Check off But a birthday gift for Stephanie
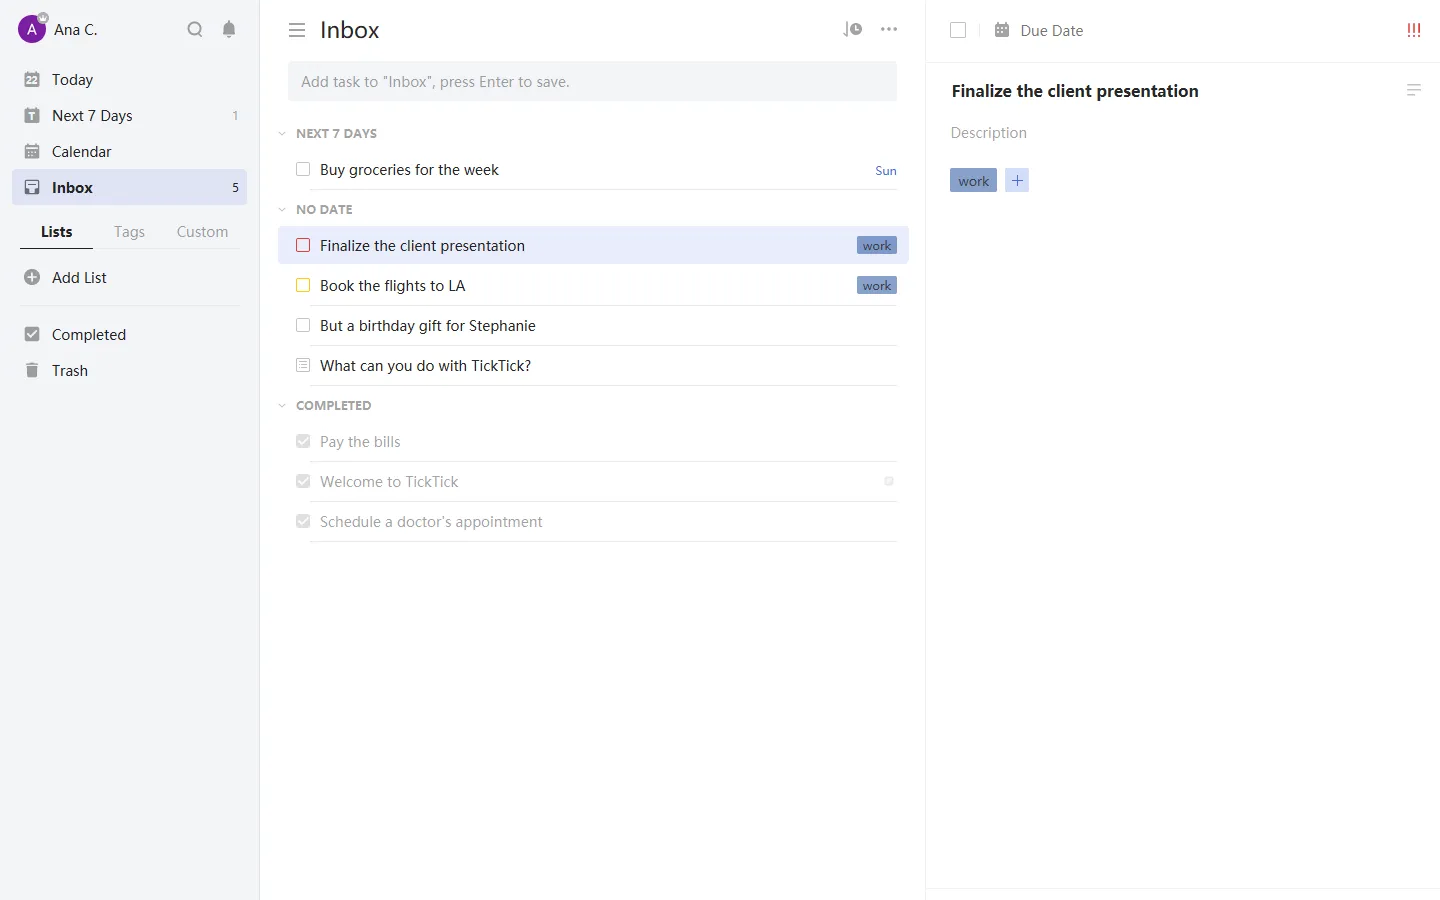The image size is (1440, 900). (303, 325)
